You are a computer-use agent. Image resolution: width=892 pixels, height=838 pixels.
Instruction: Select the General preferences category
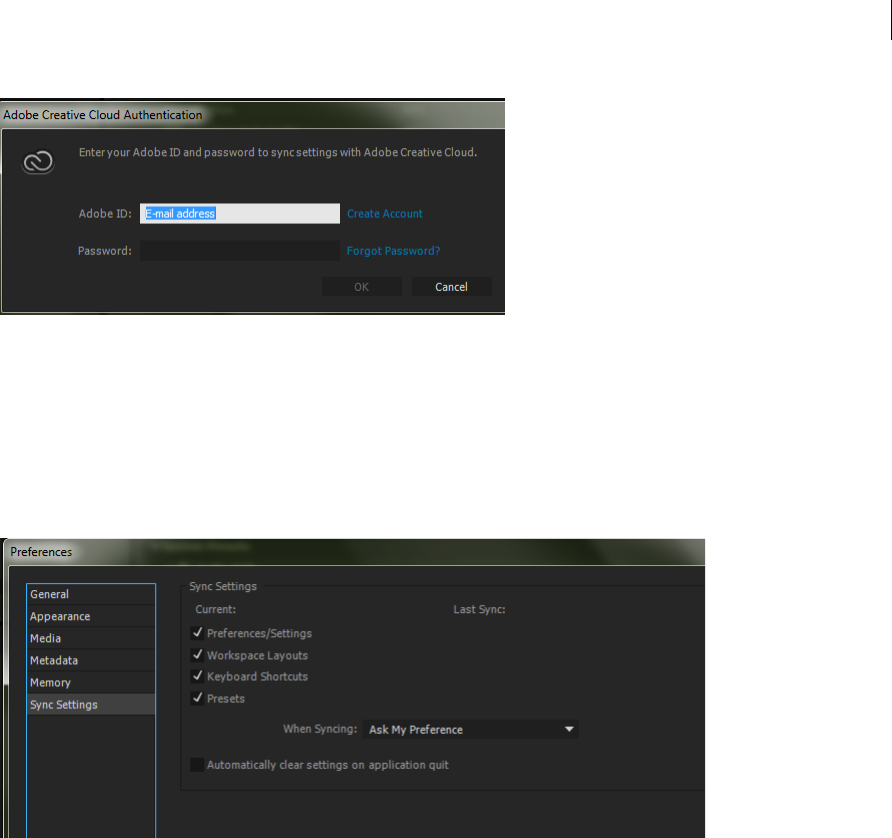point(91,594)
